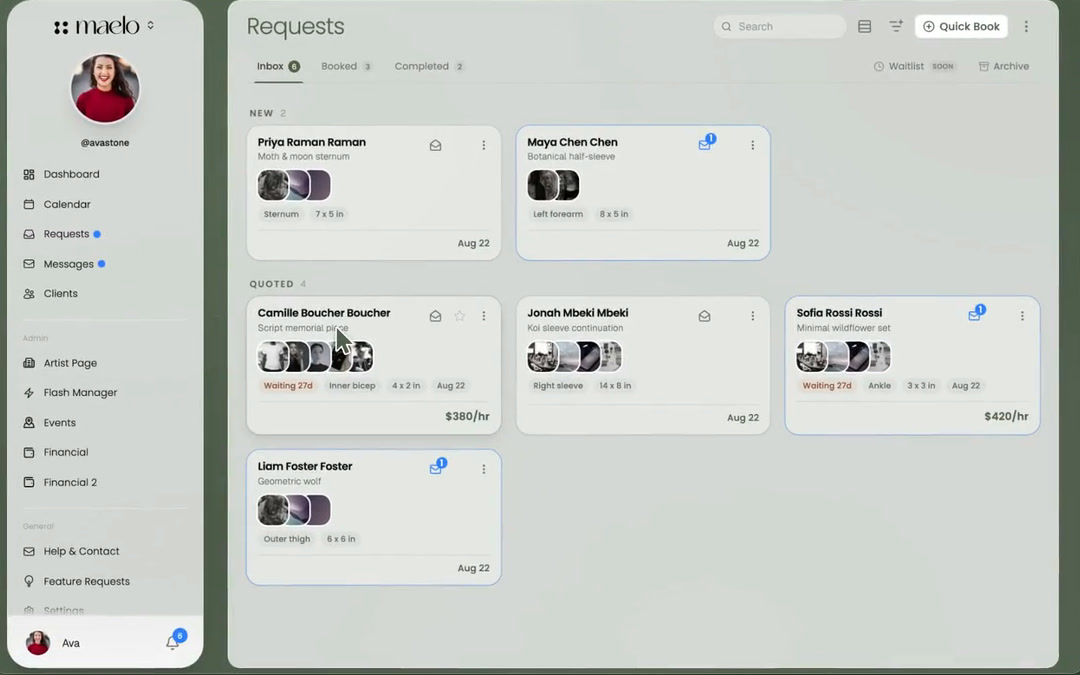The width and height of the screenshot is (1080, 675).
Task: Switch to list view layout icon
Action: pyautogui.click(x=864, y=26)
